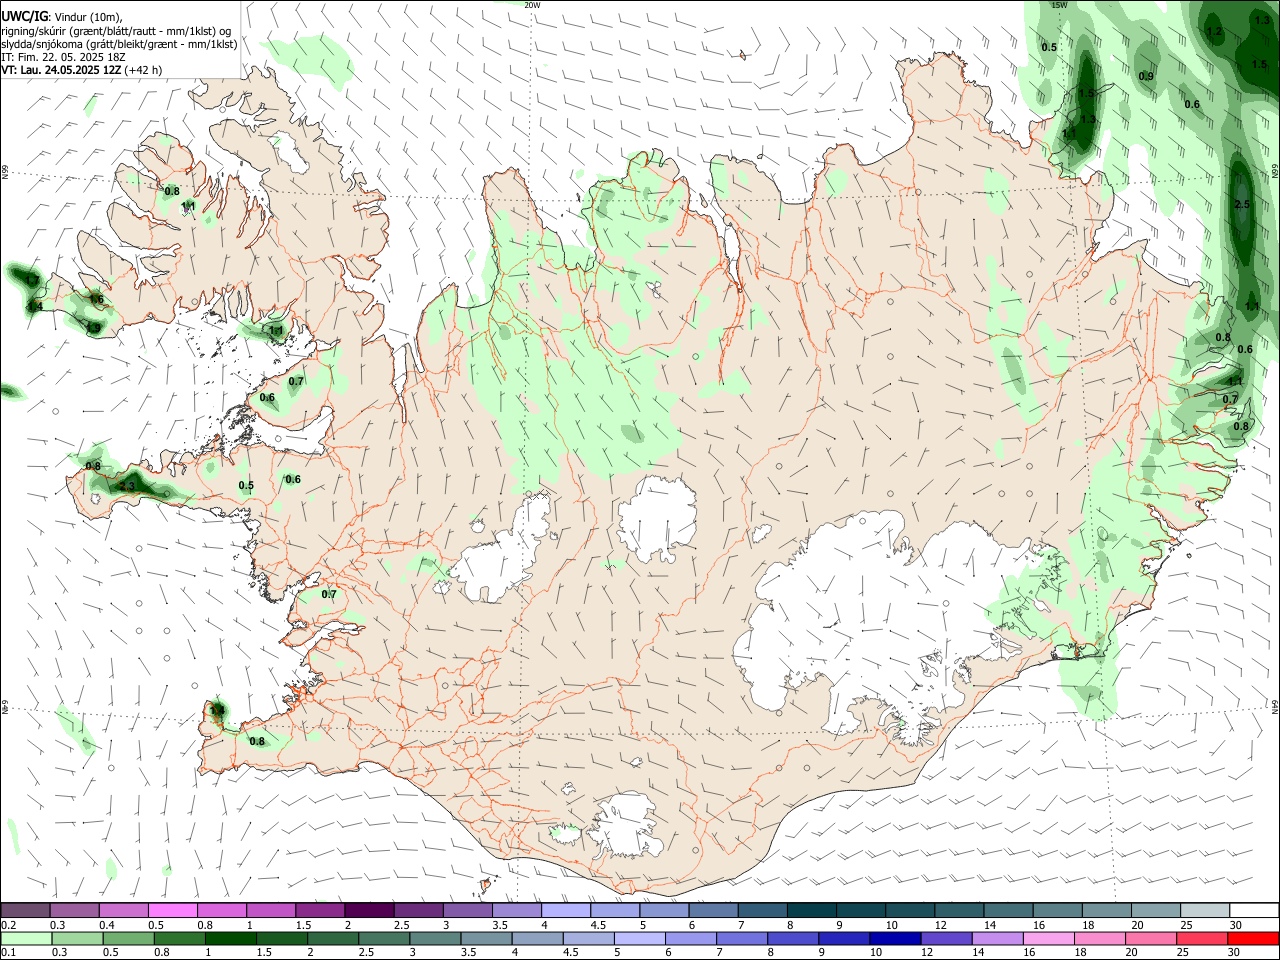Pick upper legend dark purple swatch between 2 and 2.5
This screenshot has width=1280, height=960.
[x=368, y=910]
